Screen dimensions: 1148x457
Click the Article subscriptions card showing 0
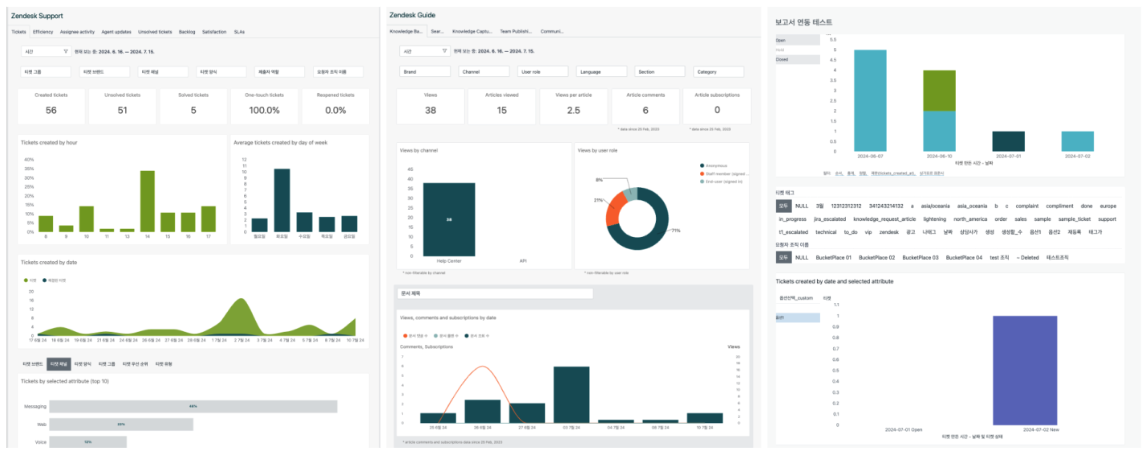pos(717,106)
